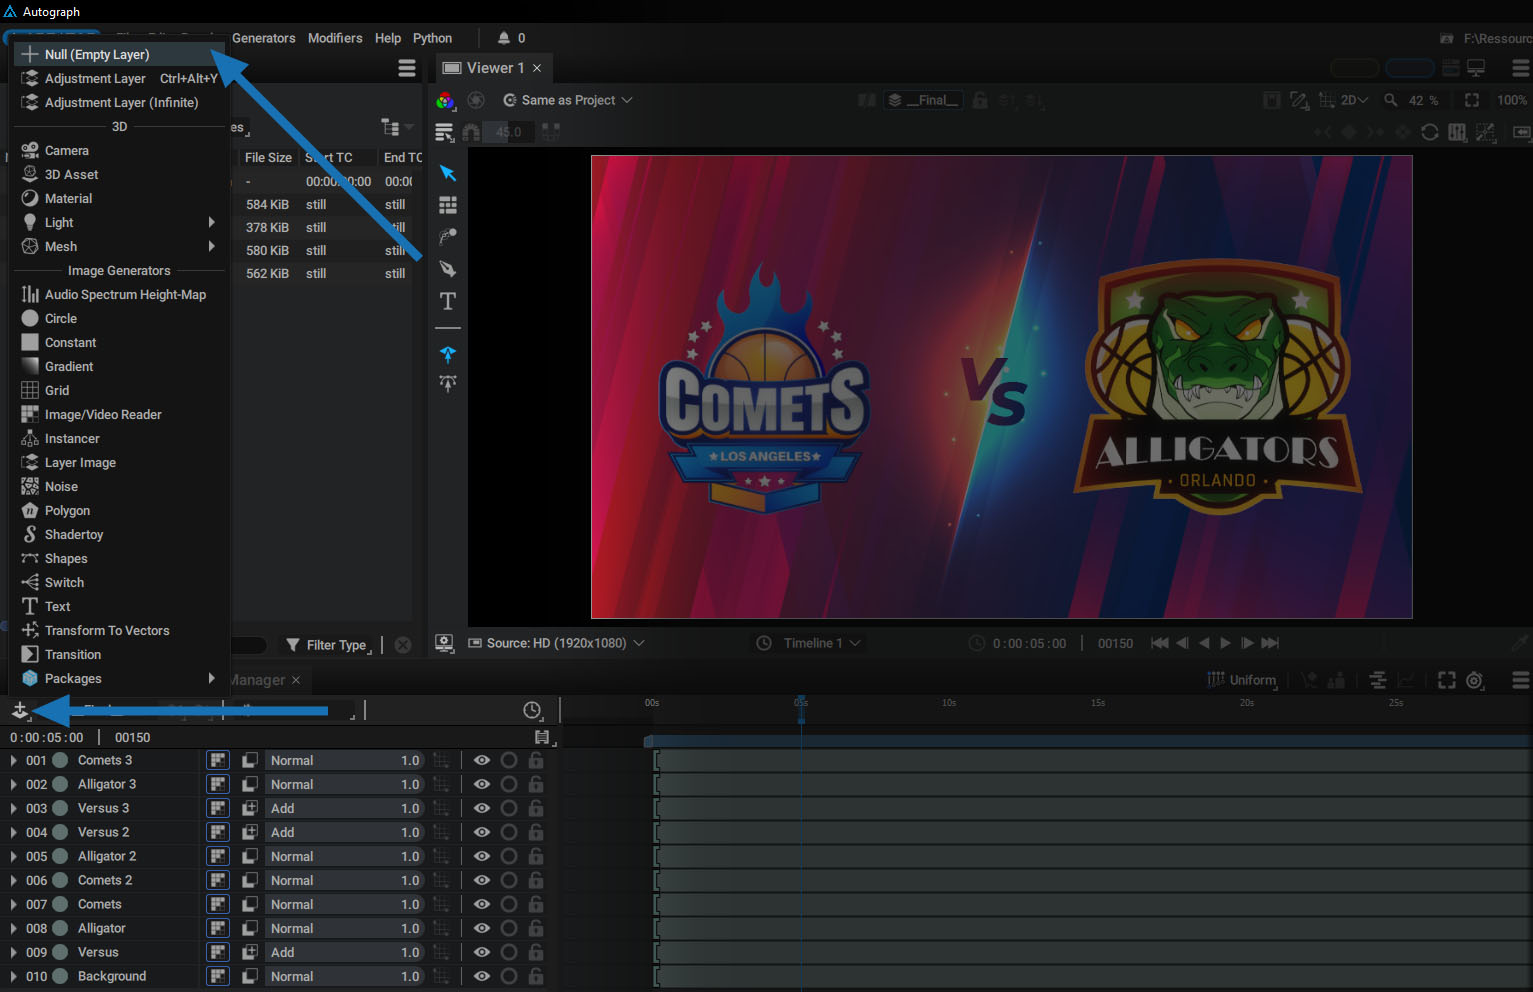Toggle visibility of Versus 3 layer
The height and width of the screenshot is (992, 1533).
pyautogui.click(x=482, y=808)
